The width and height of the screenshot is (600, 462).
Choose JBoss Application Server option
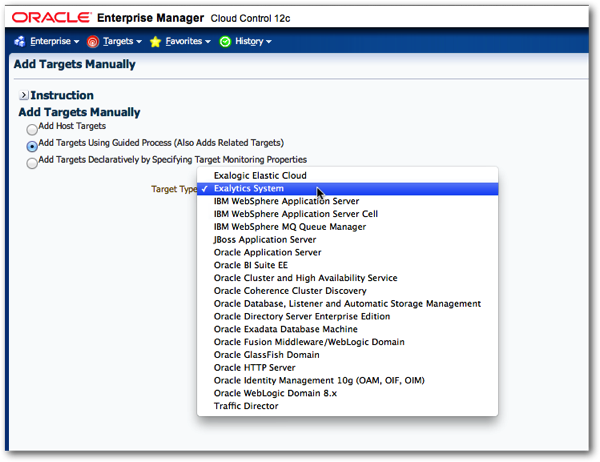click(x=347, y=240)
